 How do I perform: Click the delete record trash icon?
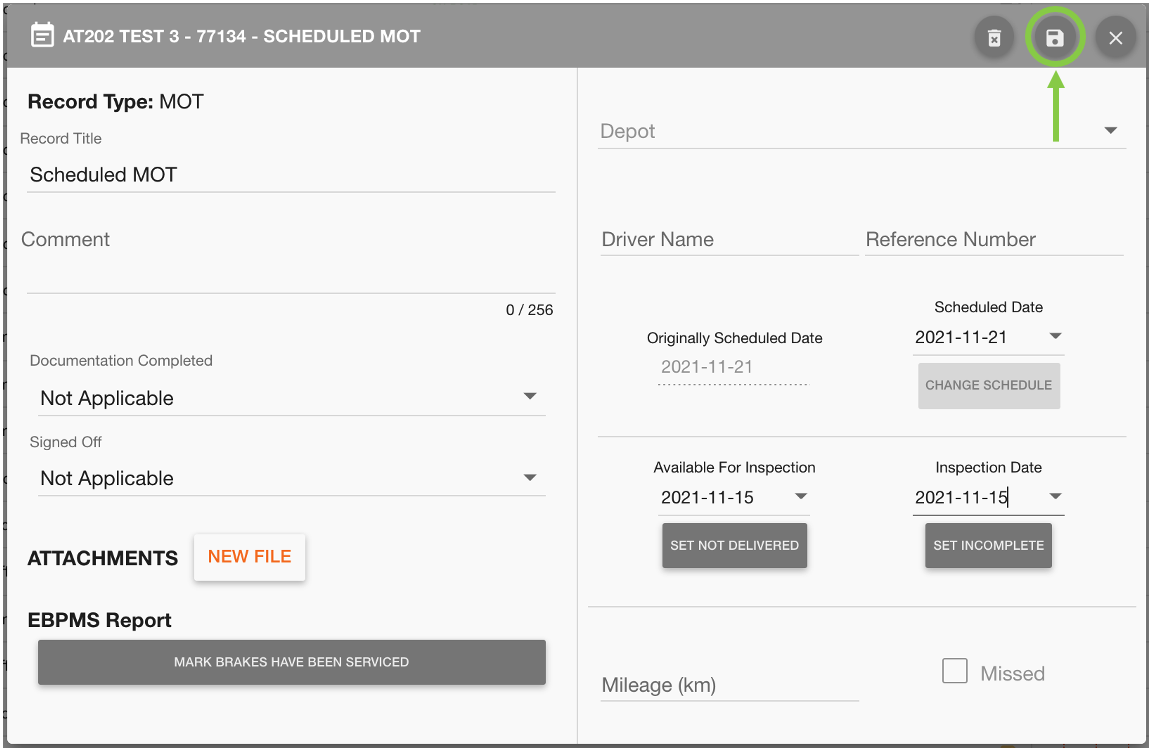coord(993,39)
